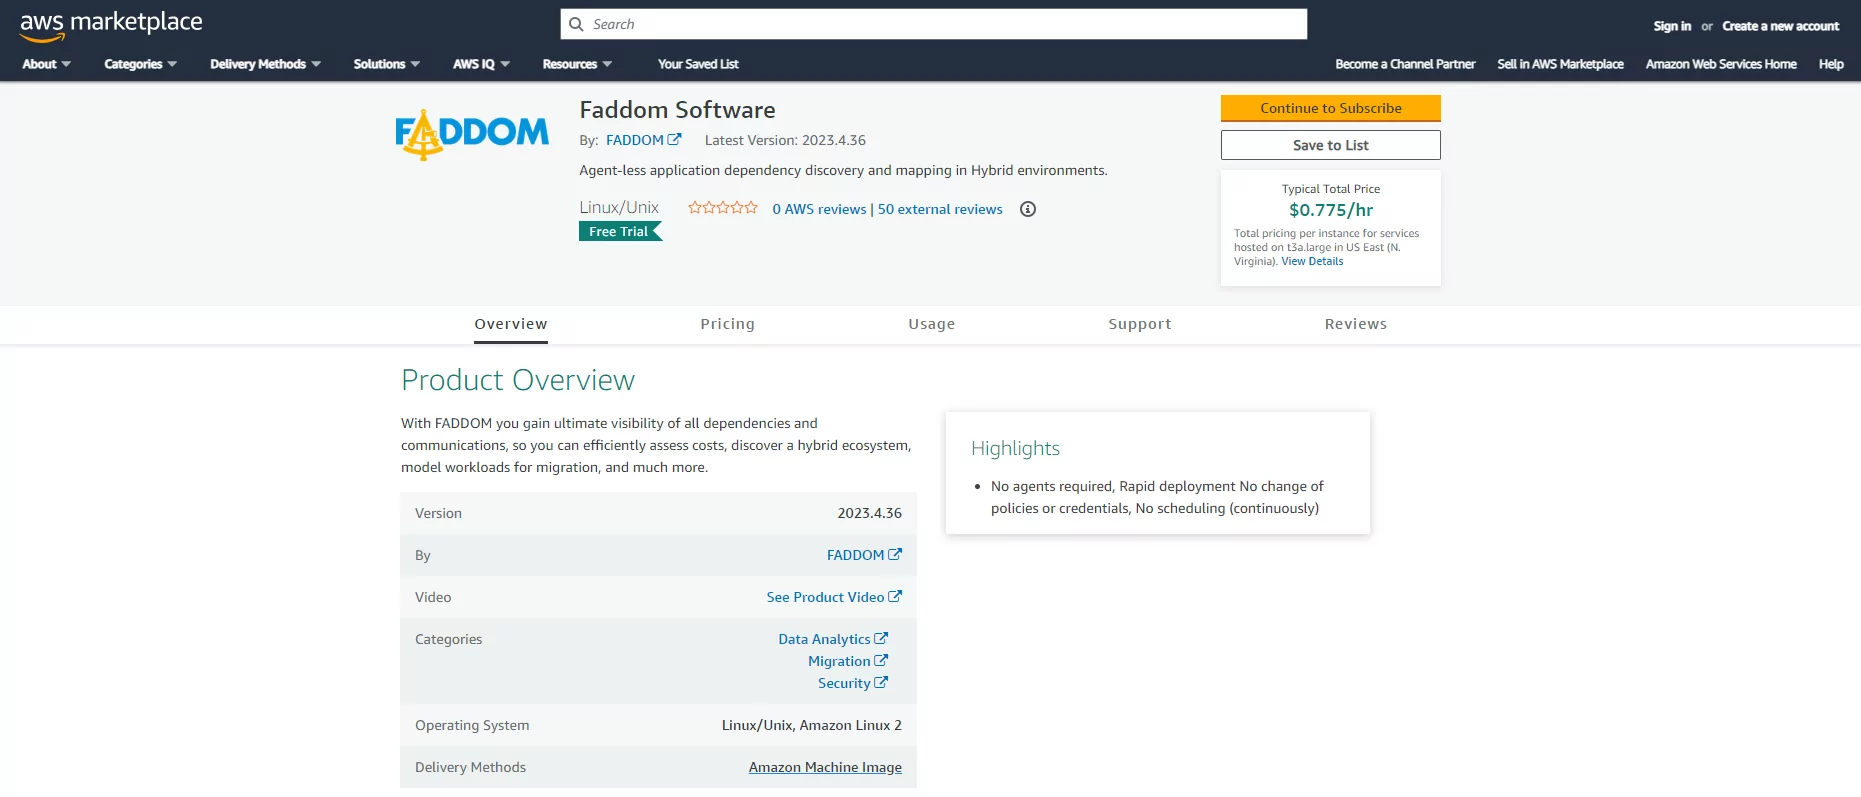Image resolution: width=1861 pixels, height=797 pixels.
Task: Click the Faddom Software title
Action: [x=677, y=110]
